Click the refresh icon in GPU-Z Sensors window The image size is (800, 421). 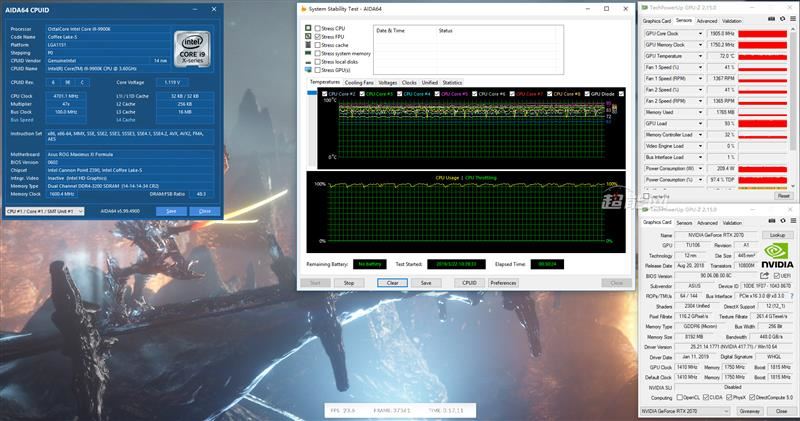(x=783, y=19)
